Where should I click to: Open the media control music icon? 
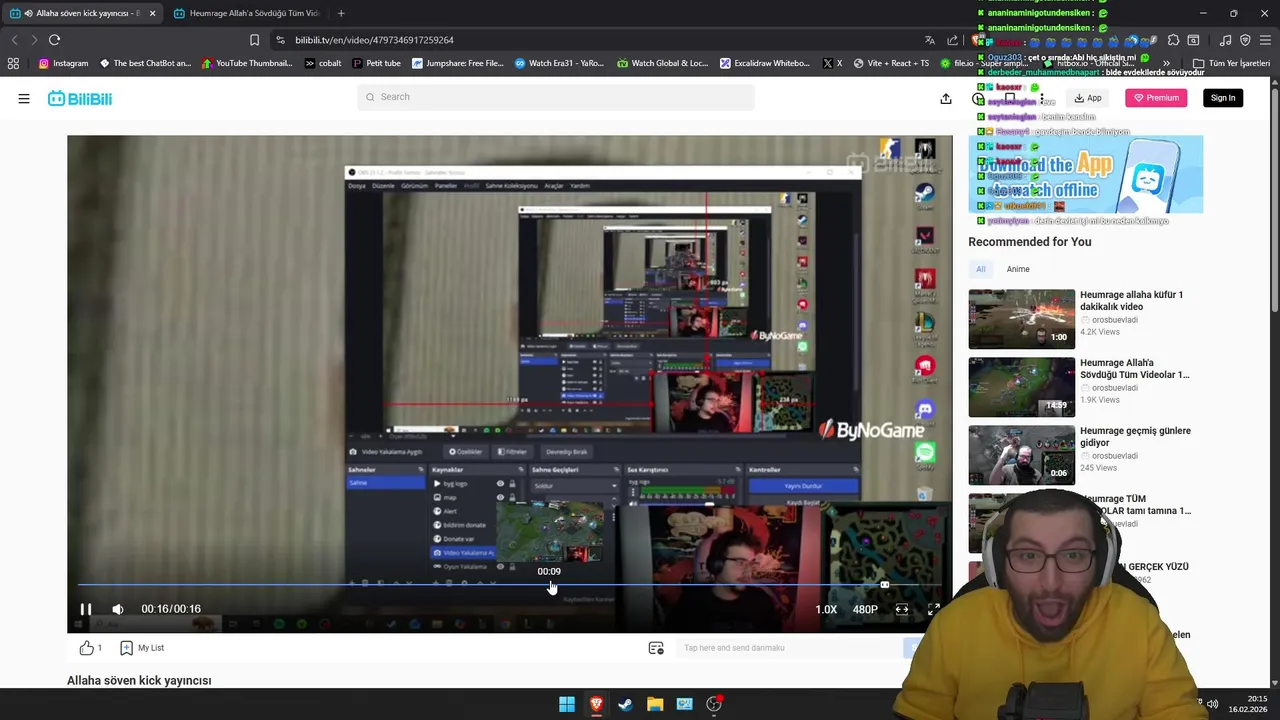(x=1226, y=40)
